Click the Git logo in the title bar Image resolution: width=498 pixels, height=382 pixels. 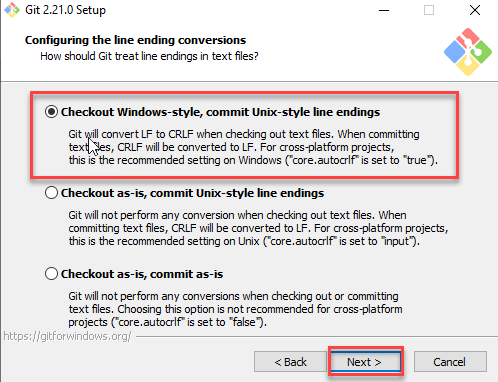tap(12, 10)
